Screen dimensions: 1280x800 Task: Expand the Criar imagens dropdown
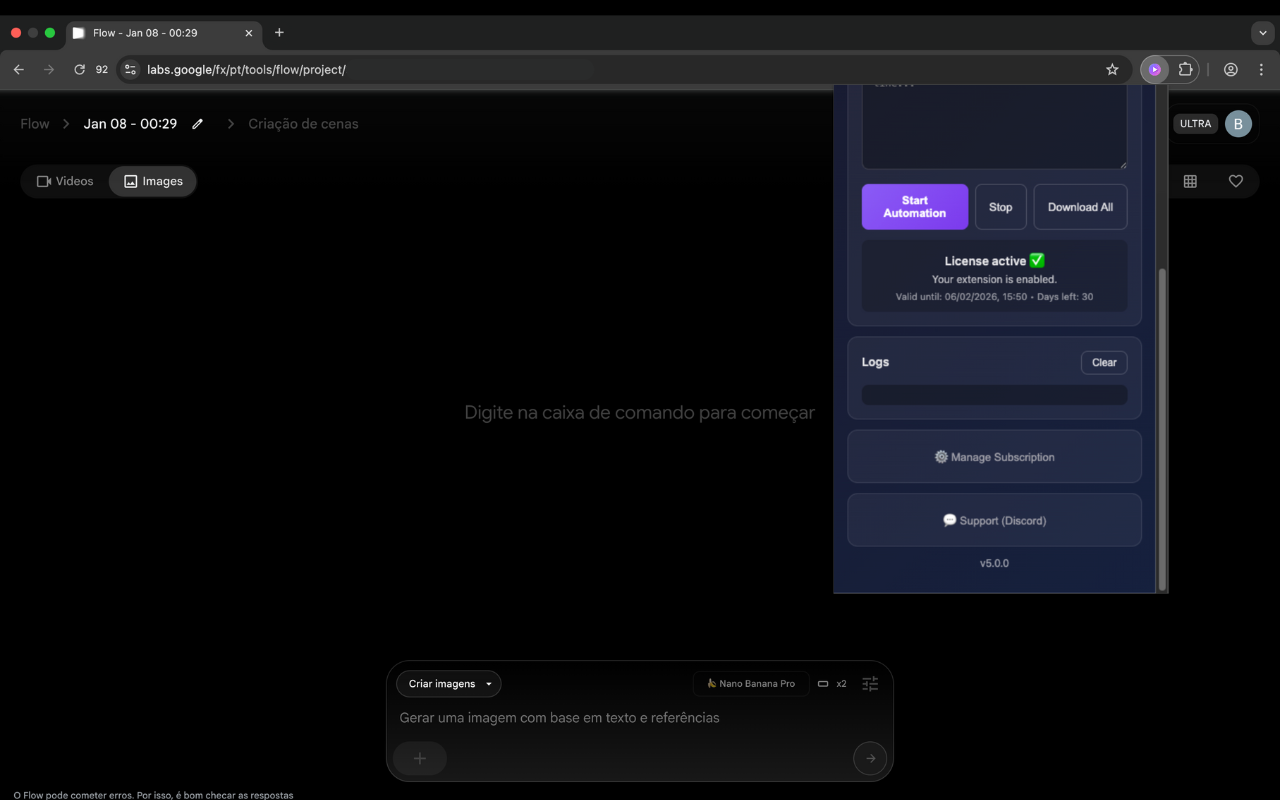pyautogui.click(x=449, y=684)
